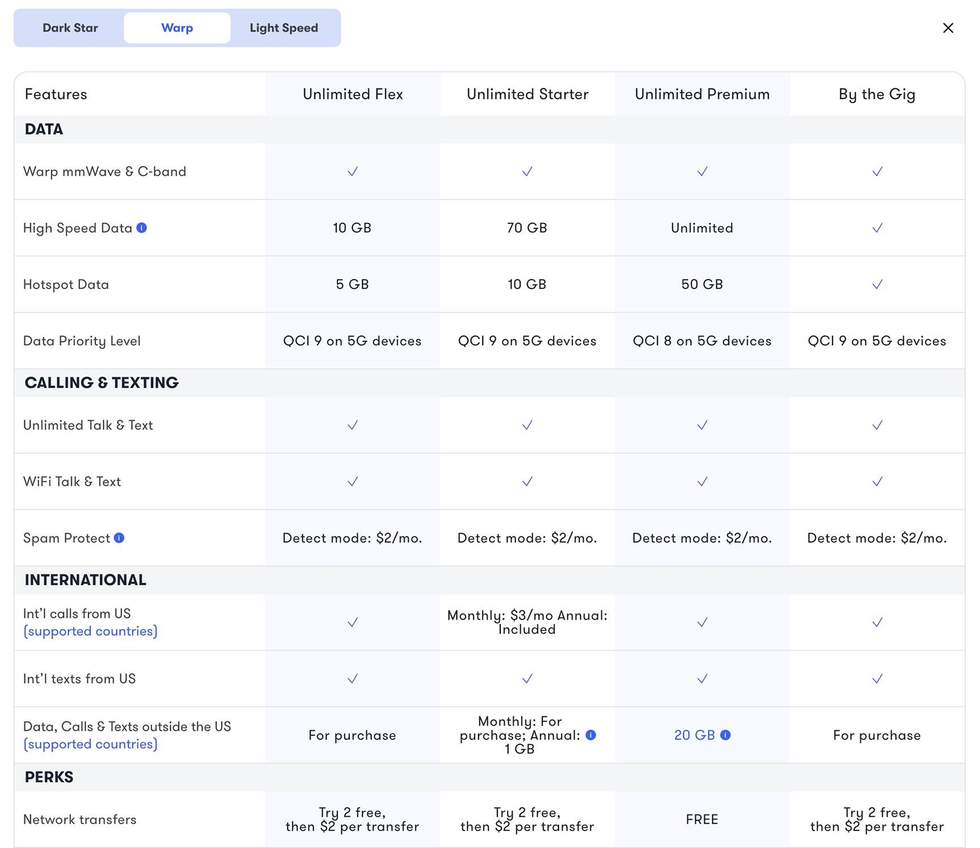Click Unlimited Starter checkmark for Int'l texts from US
980x848 pixels.
[528, 679]
